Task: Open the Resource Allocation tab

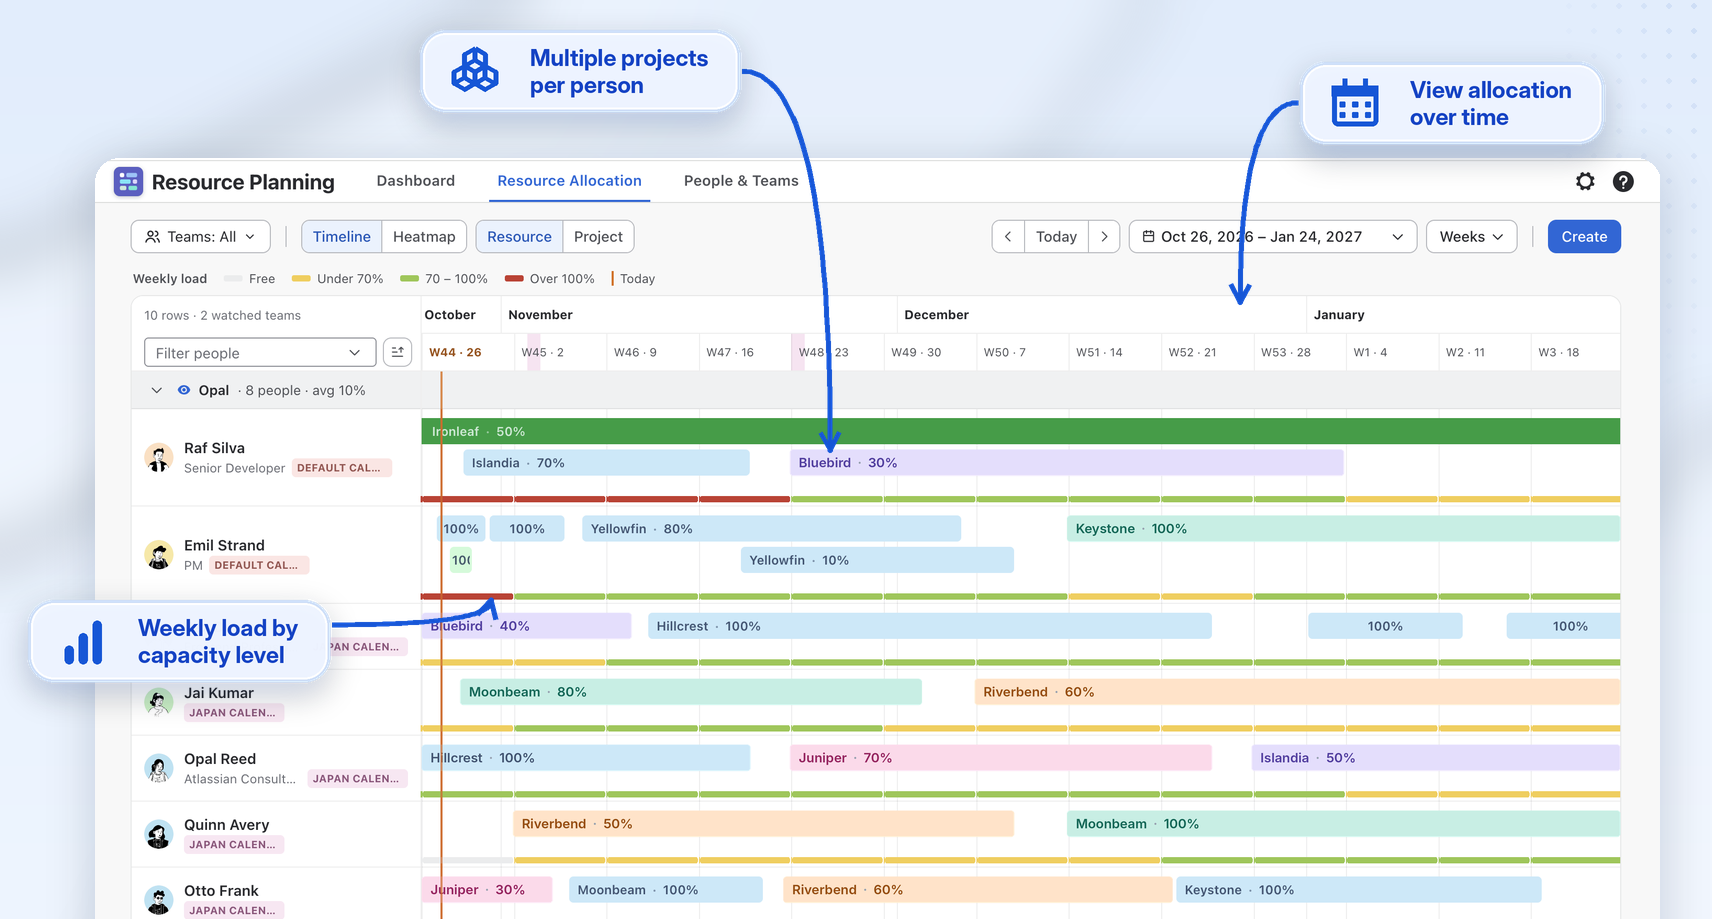Action: point(569,181)
